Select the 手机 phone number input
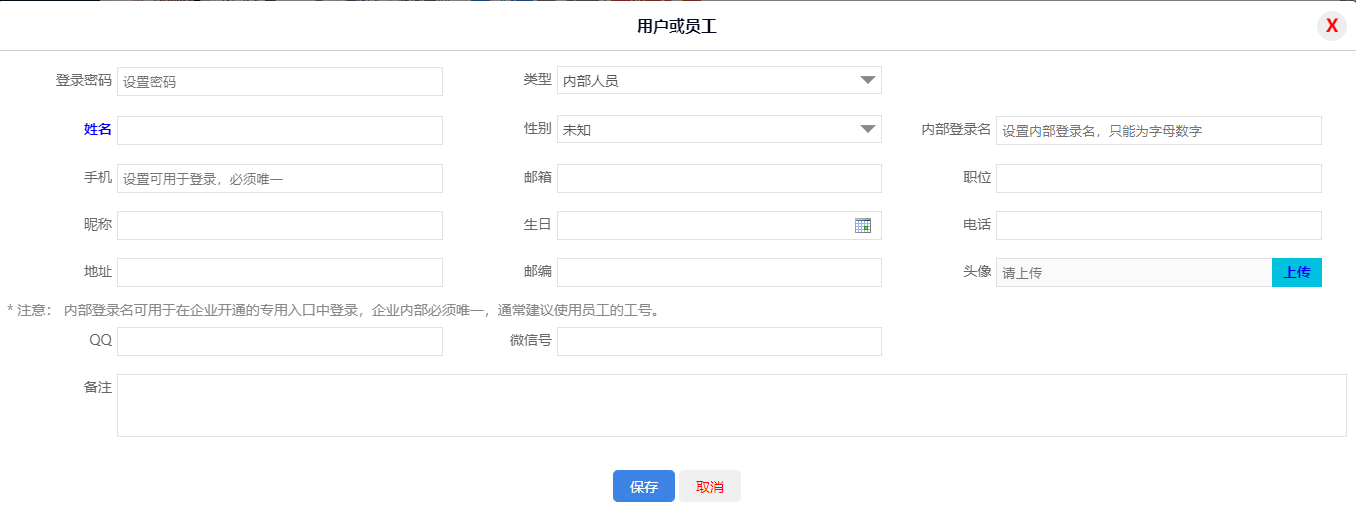 click(279, 179)
